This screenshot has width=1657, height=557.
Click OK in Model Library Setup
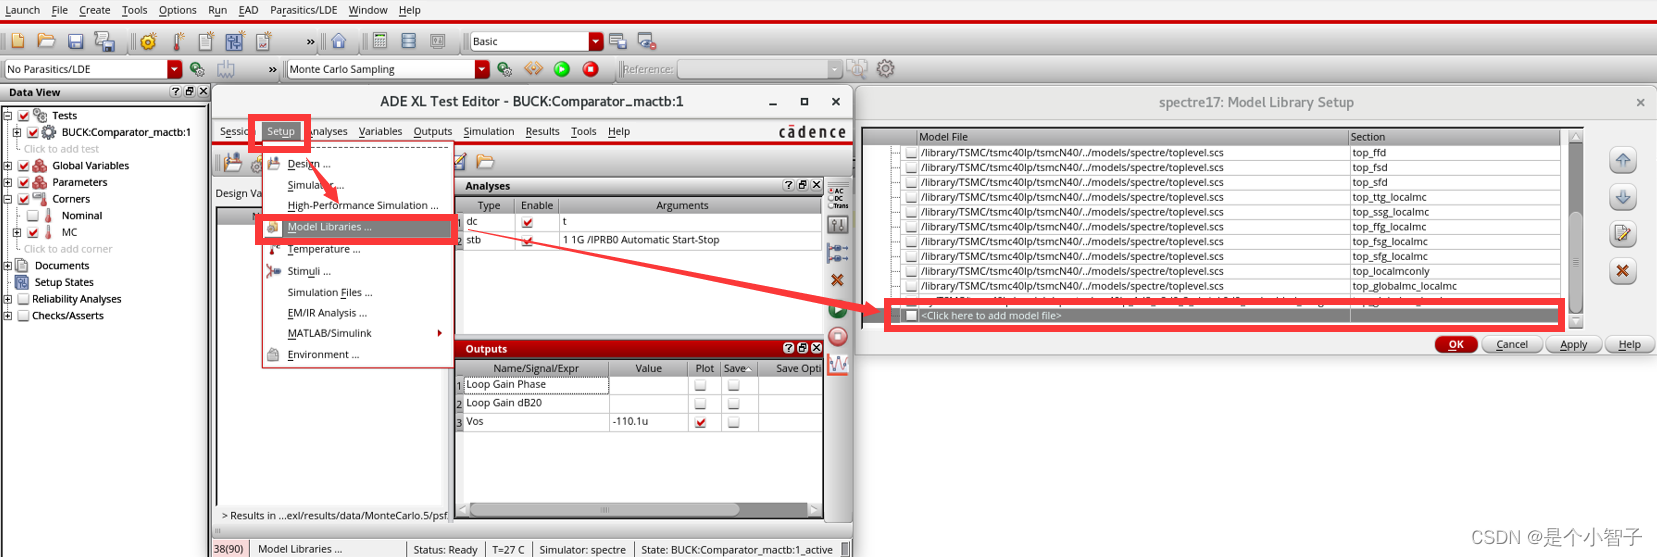(x=1456, y=344)
